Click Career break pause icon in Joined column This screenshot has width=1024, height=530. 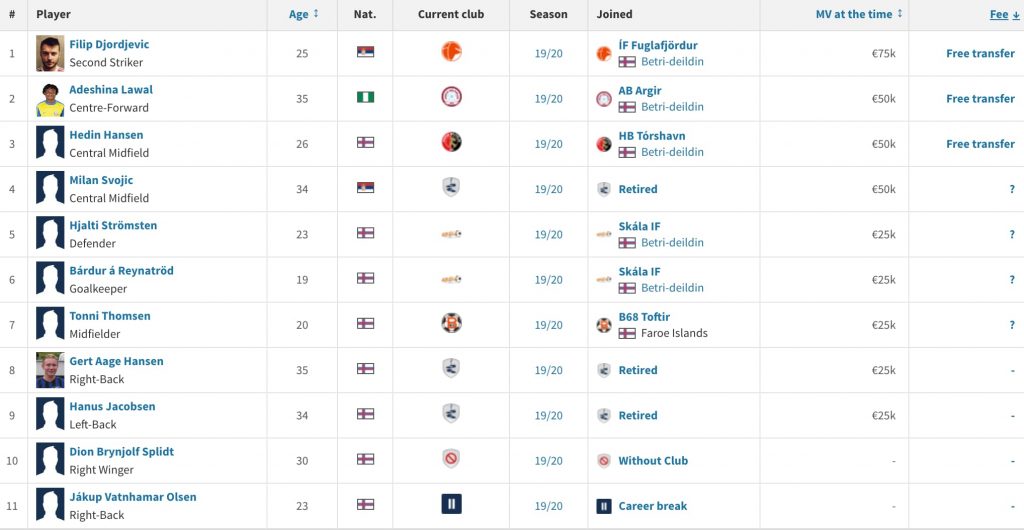(604, 506)
